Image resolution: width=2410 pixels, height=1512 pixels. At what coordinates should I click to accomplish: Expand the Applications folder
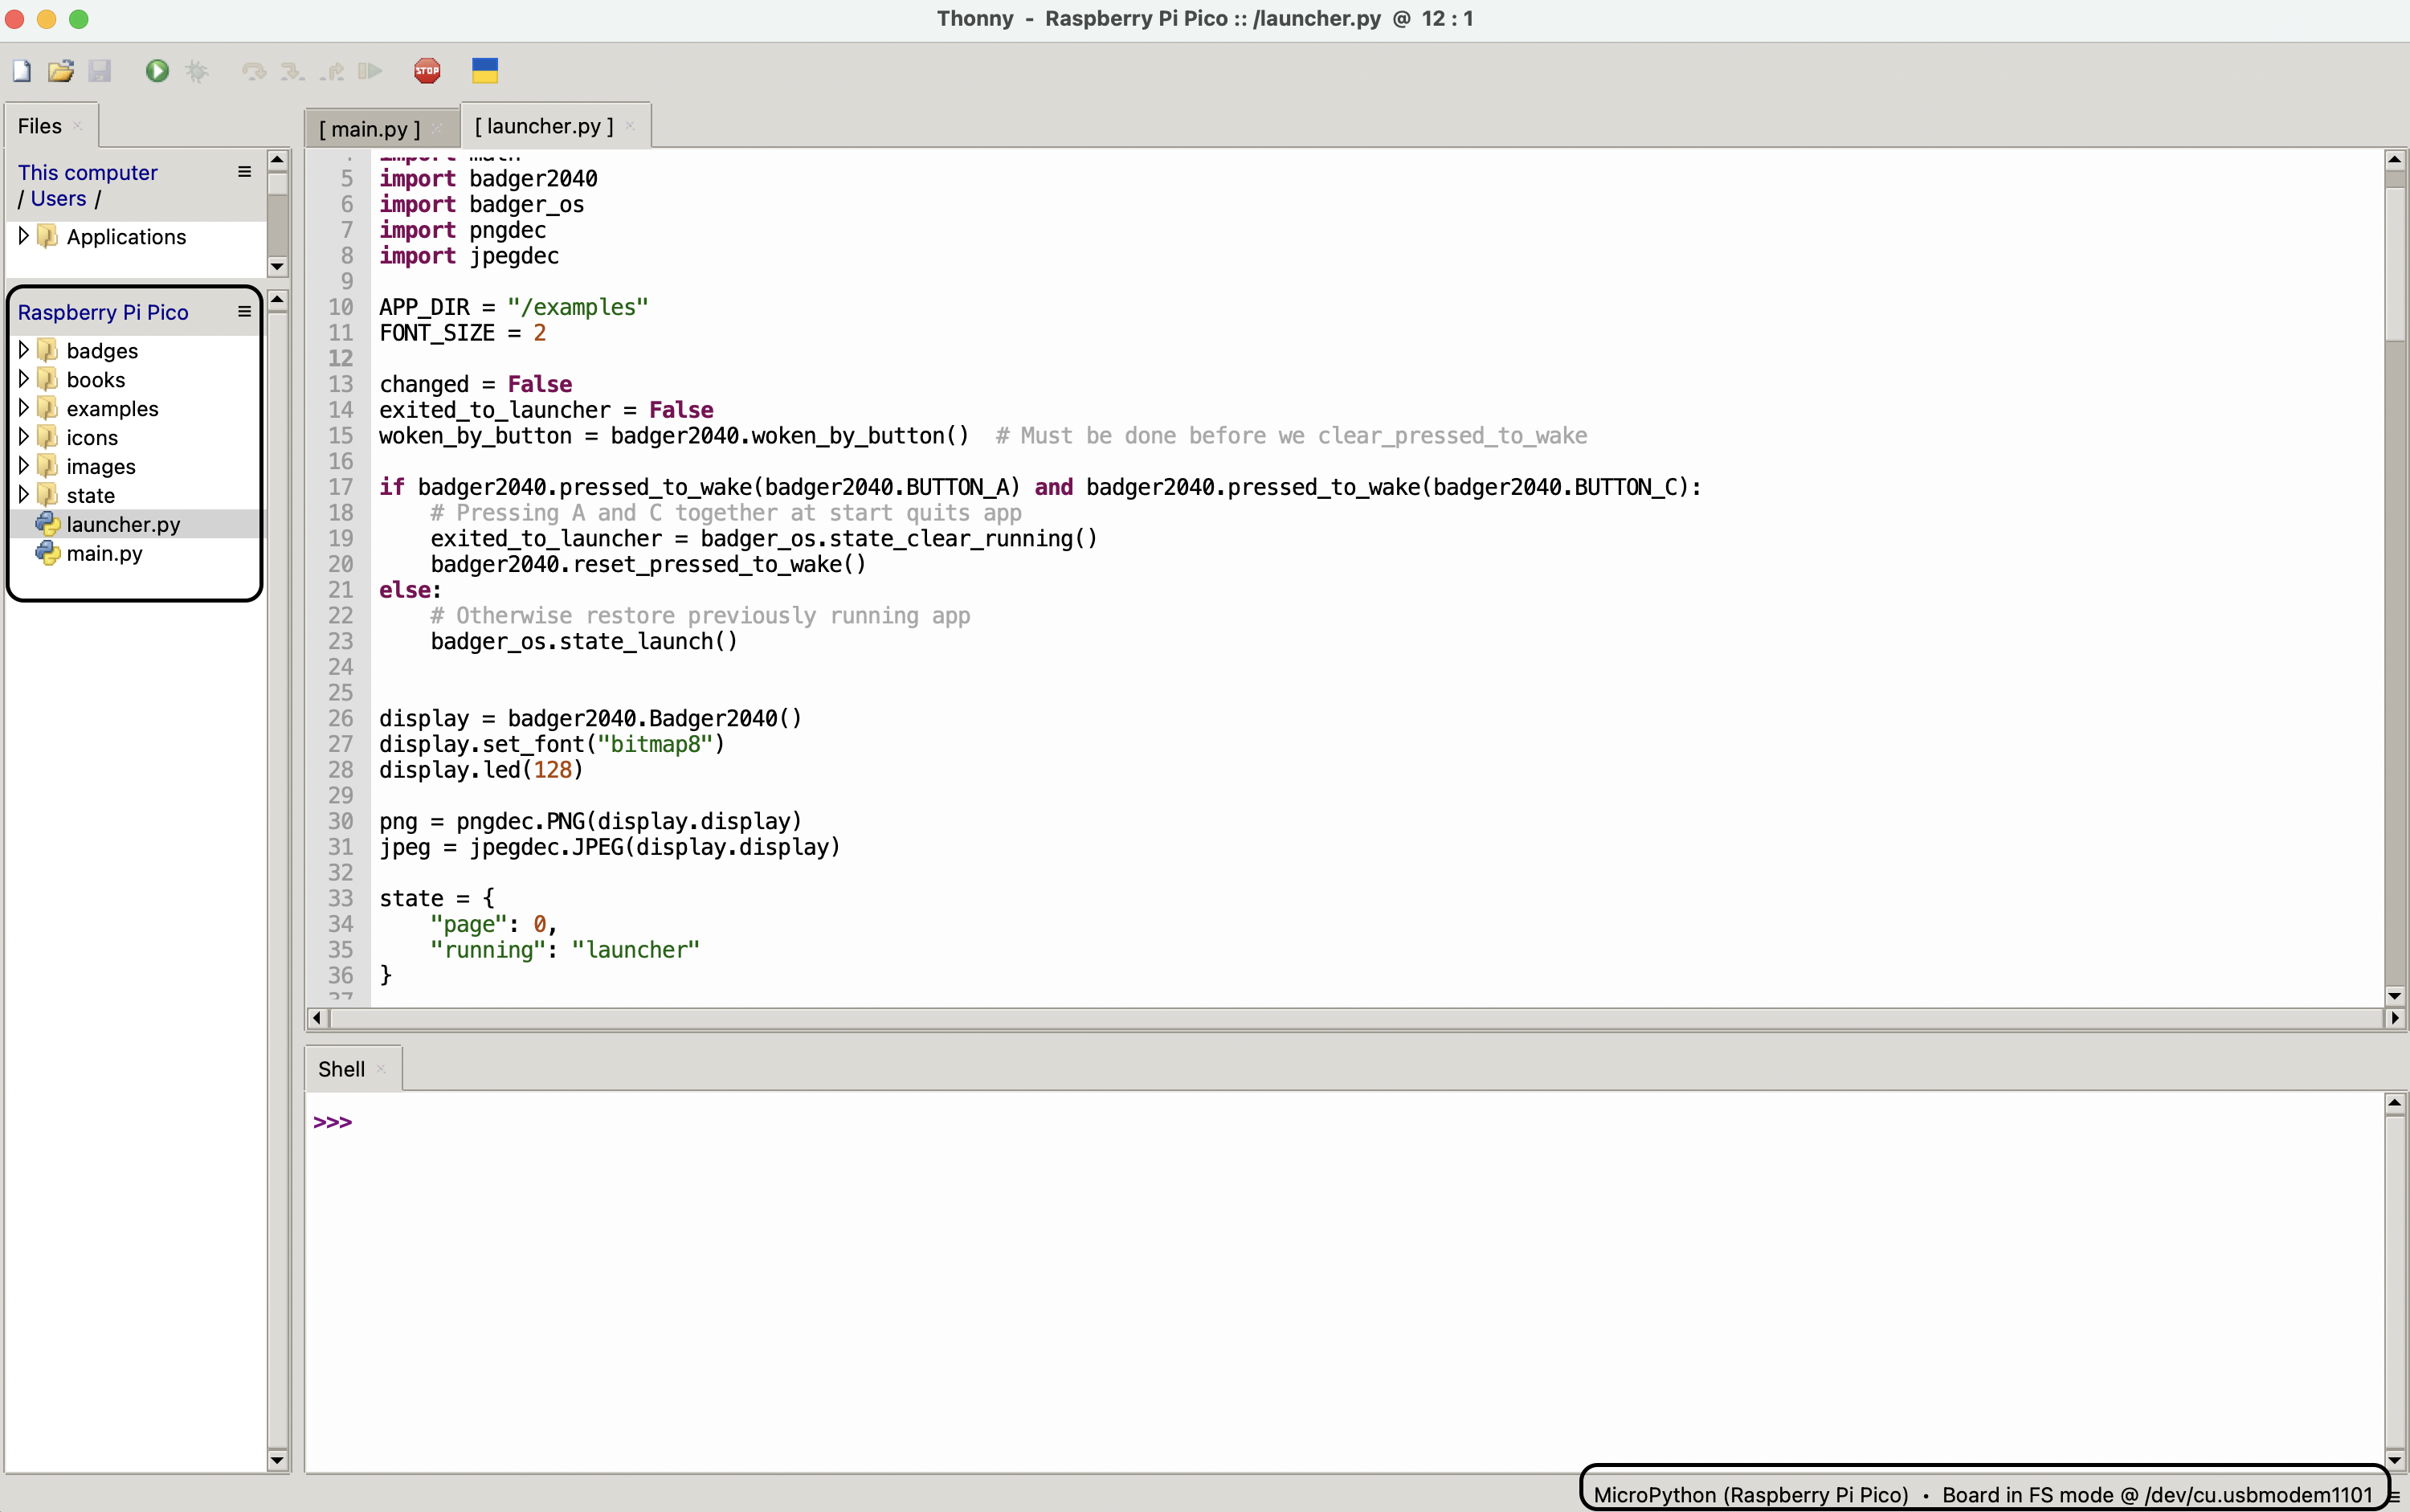click(x=24, y=236)
